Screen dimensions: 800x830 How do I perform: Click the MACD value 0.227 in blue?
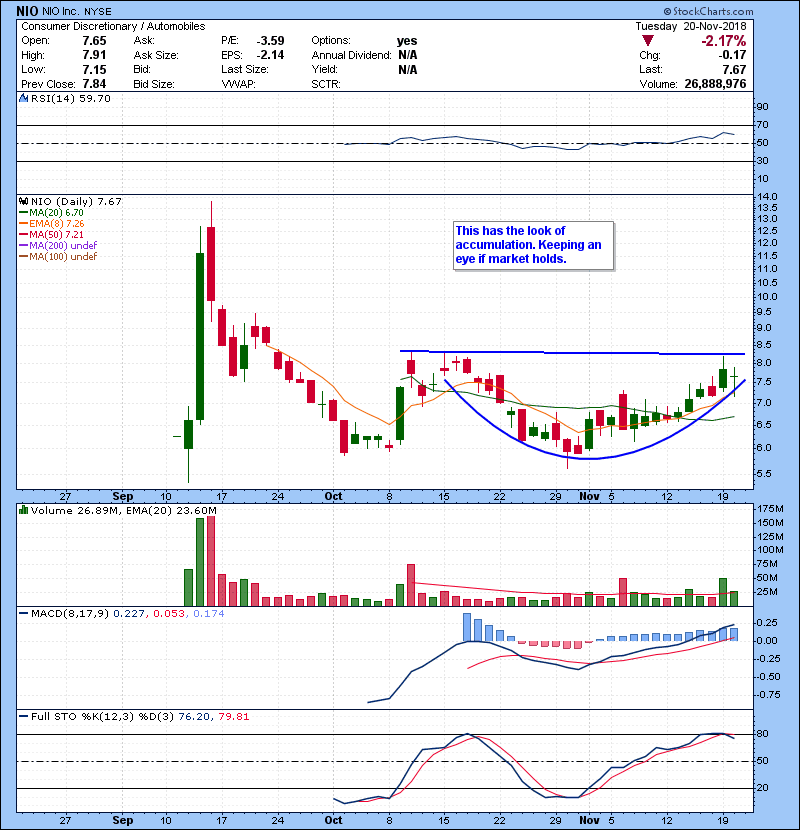tap(129, 614)
